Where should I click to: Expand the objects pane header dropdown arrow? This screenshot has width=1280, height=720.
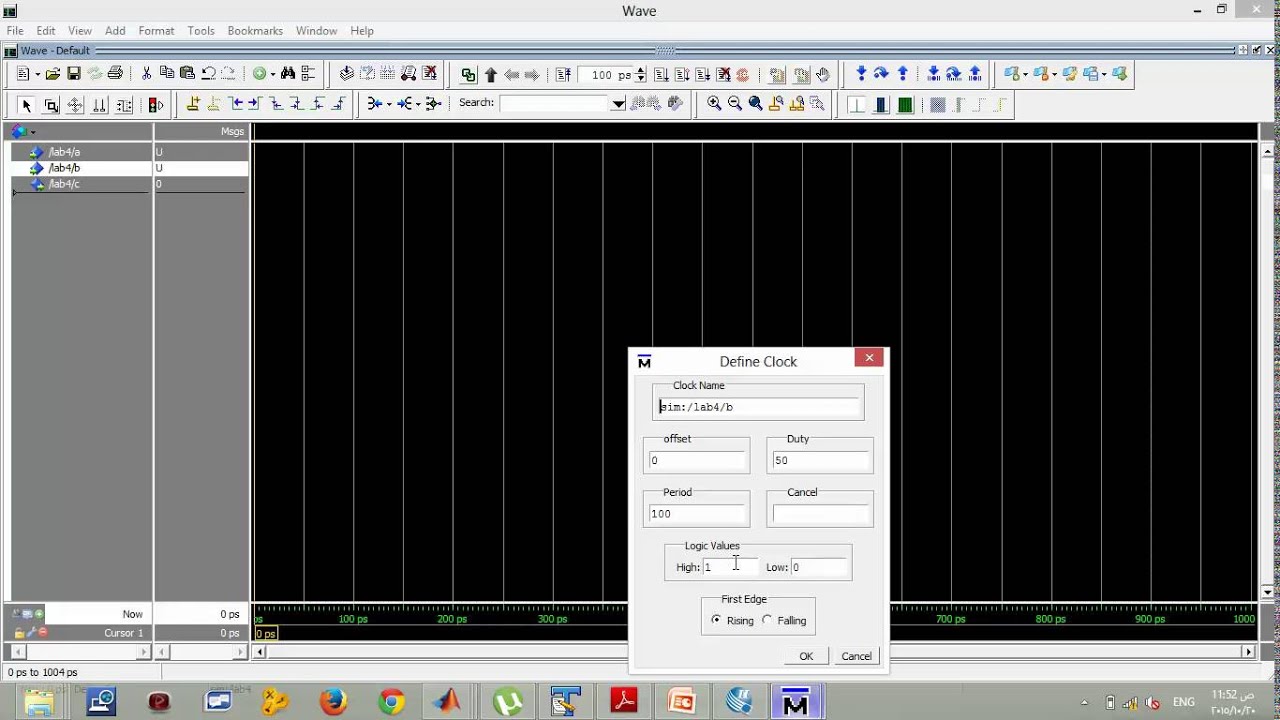33,132
